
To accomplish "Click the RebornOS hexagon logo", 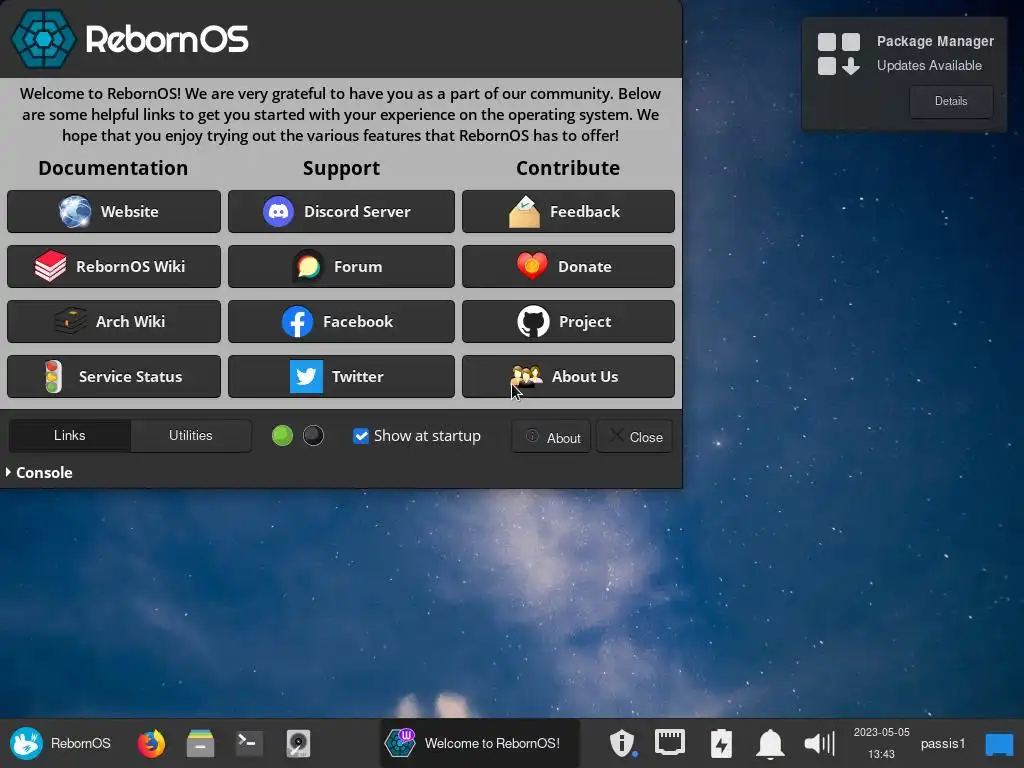I will click(x=44, y=39).
